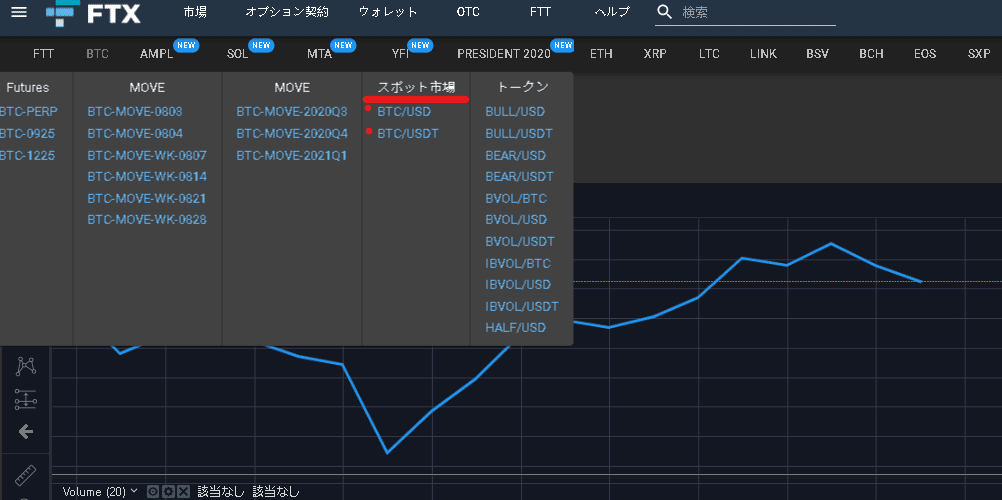
Task: Select SXP in the coin bar
Action: tap(979, 54)
